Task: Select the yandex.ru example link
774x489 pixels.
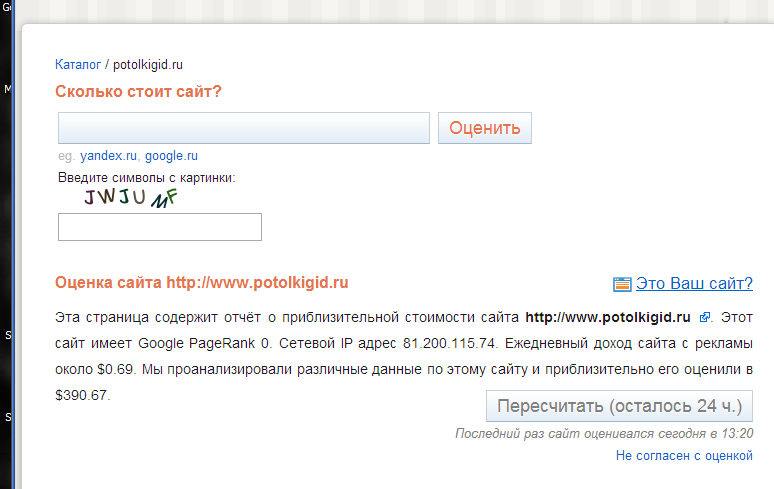Action: [x=108, y=156]
